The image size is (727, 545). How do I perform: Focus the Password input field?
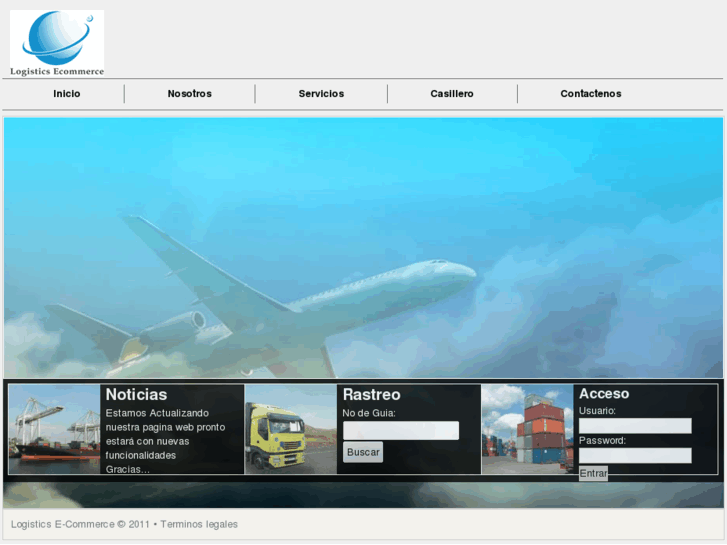tap(635, 455)
